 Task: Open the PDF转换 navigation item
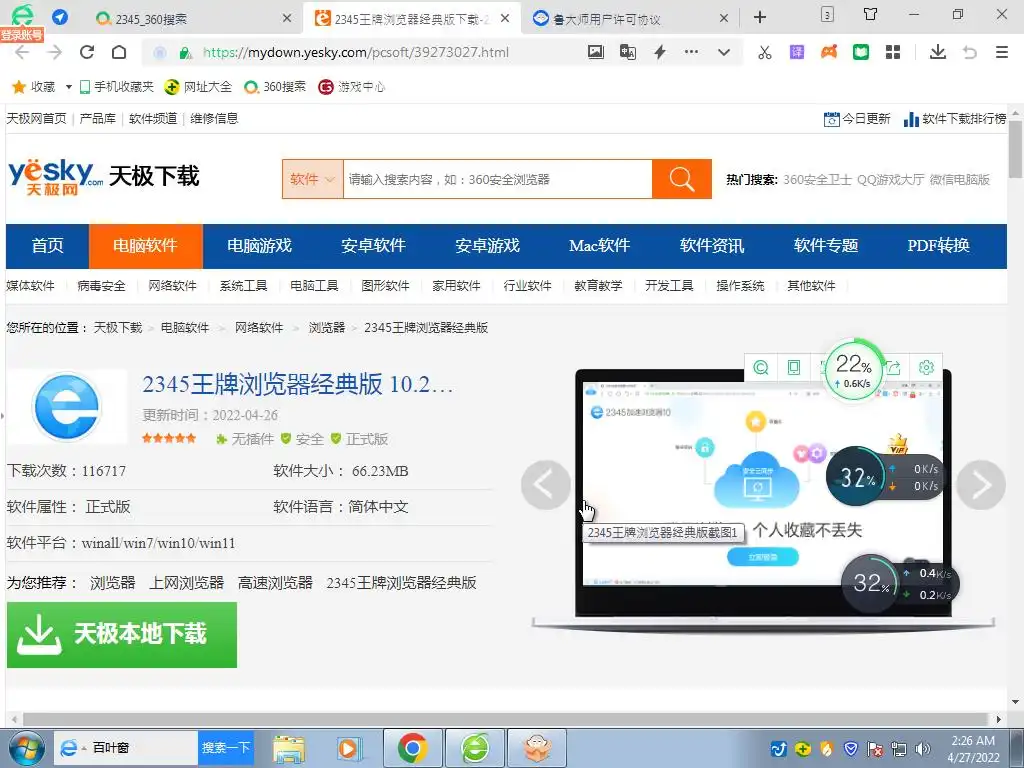coord(938,246)
